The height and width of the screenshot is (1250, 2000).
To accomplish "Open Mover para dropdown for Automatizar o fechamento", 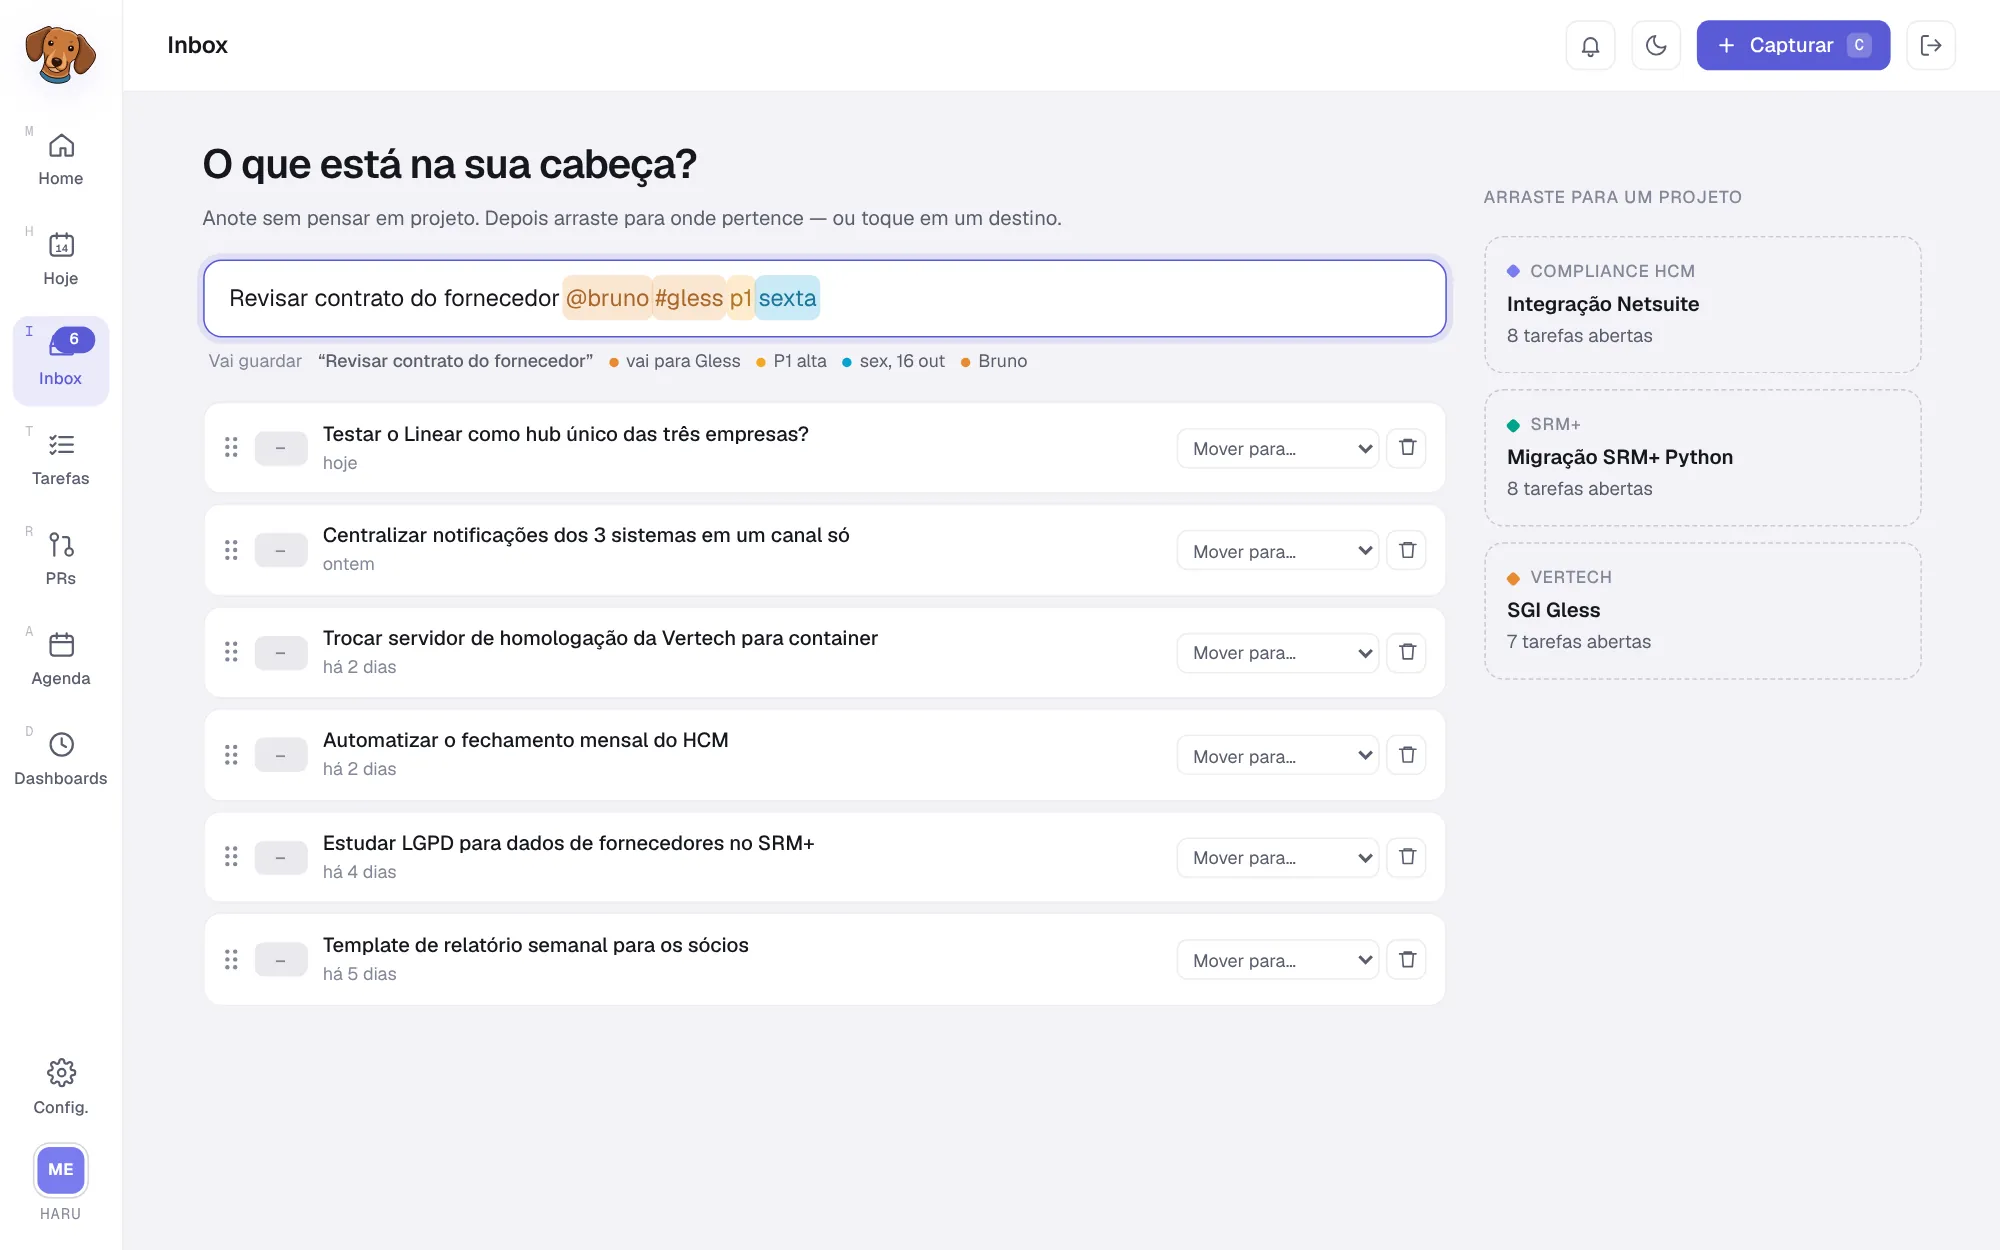I will 1278,756.
